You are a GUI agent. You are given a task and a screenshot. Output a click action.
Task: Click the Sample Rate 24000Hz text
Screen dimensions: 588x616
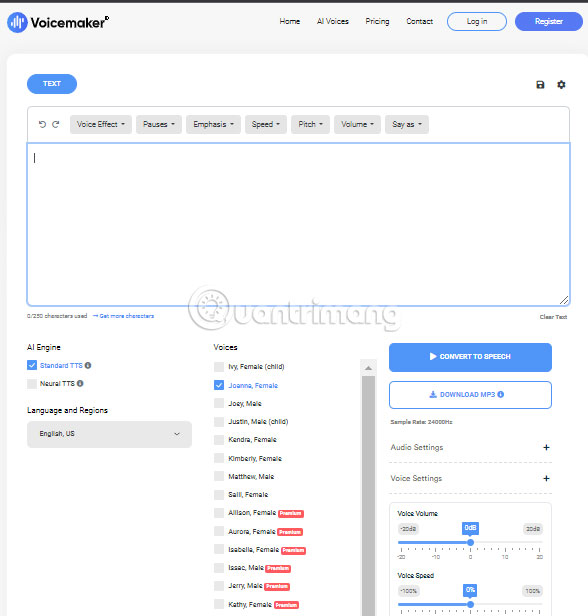[x=421, y=422]
